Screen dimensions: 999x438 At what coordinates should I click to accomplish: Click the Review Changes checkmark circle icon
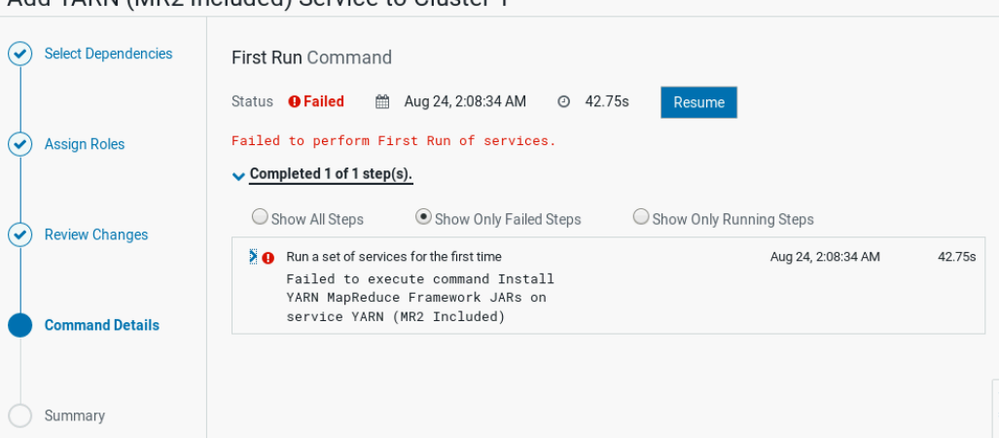coord(20,235)
